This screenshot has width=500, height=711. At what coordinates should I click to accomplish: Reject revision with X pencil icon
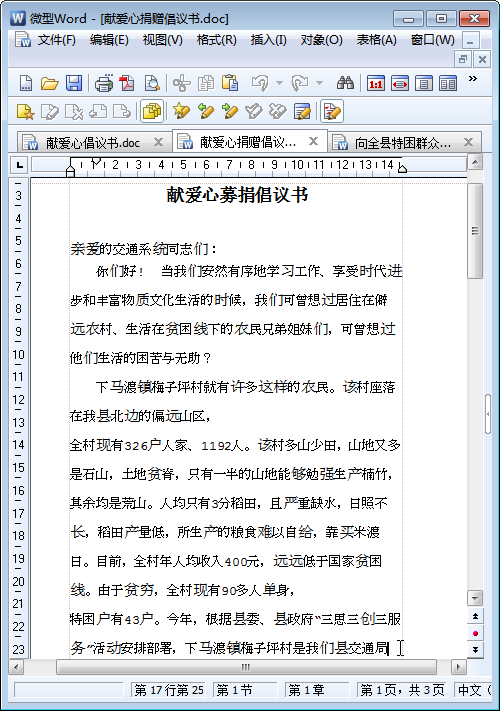[x=278, y=112]
